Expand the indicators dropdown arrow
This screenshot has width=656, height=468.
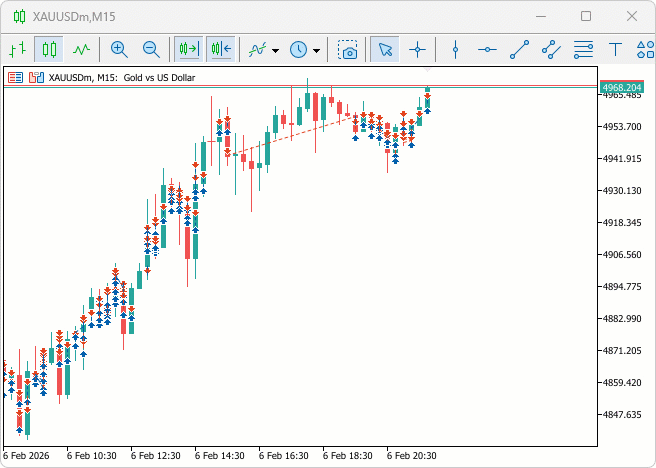click(275, 51)
